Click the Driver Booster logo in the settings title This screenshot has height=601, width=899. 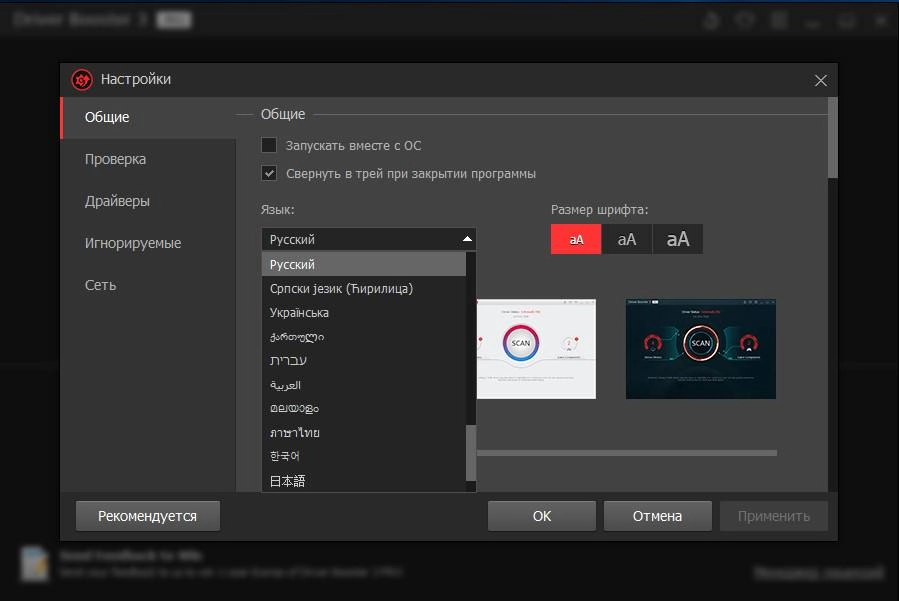click(x=82, y=80)
